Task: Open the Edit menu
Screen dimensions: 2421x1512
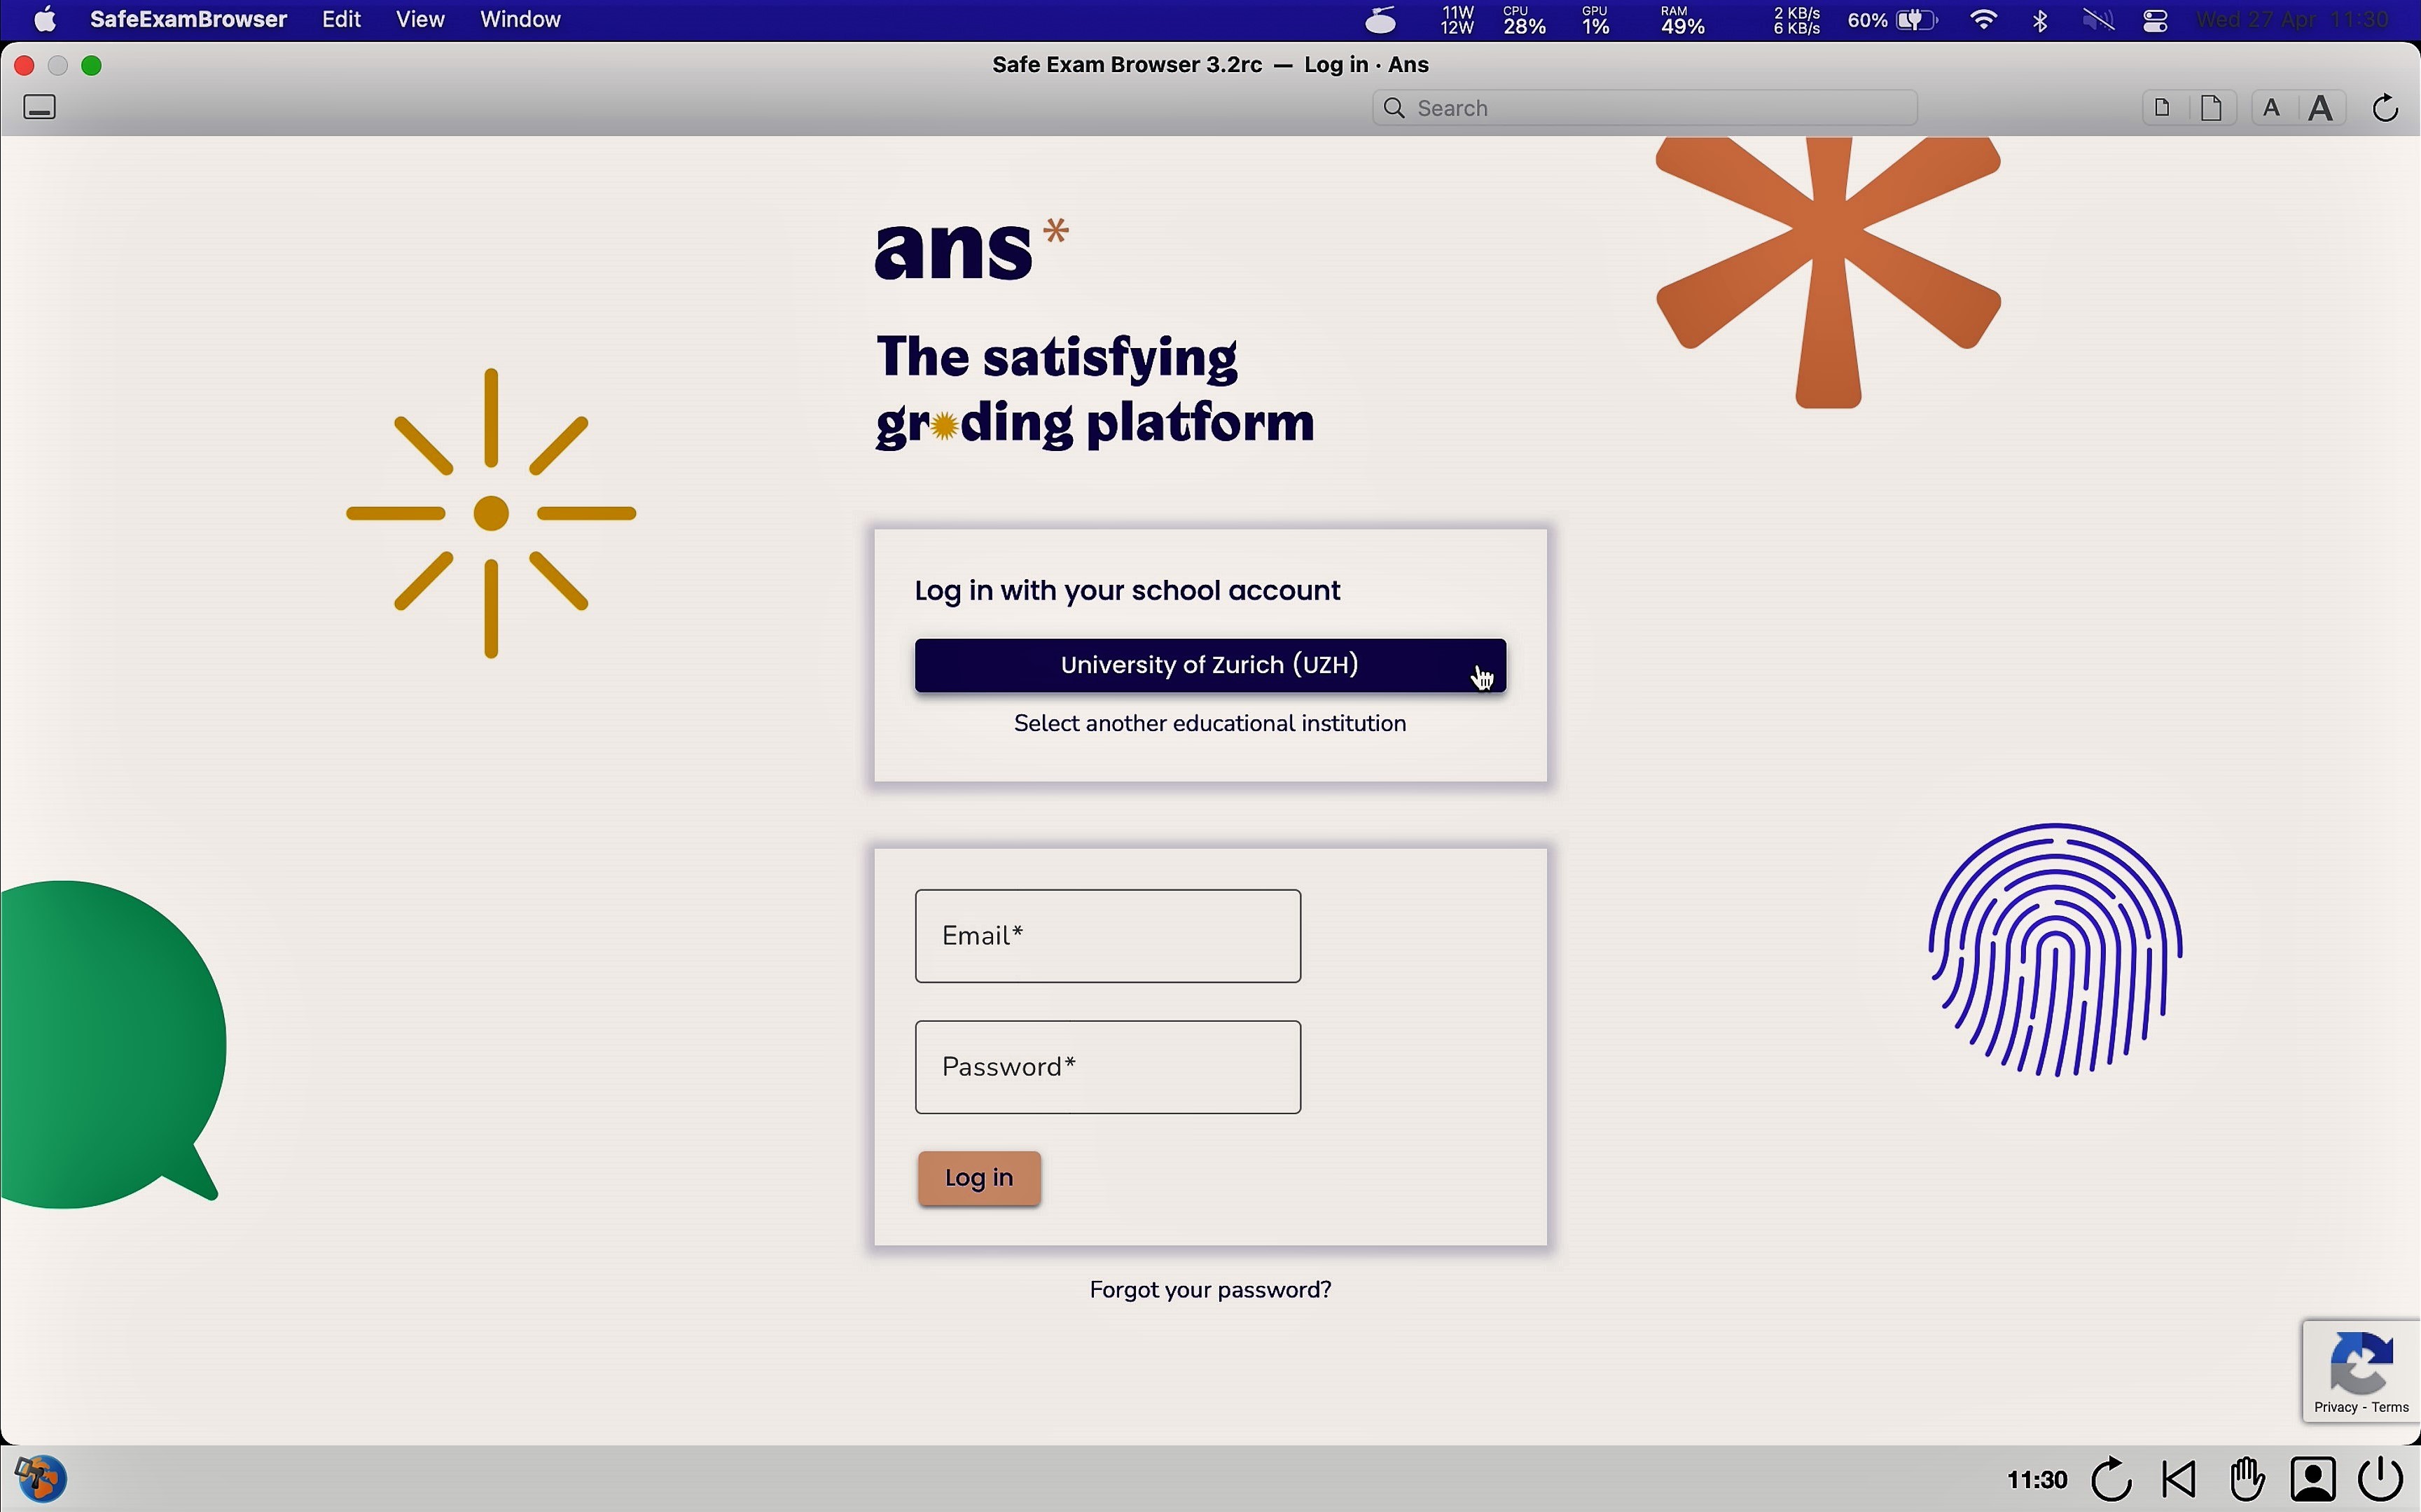Action: [x=342, y=20]
